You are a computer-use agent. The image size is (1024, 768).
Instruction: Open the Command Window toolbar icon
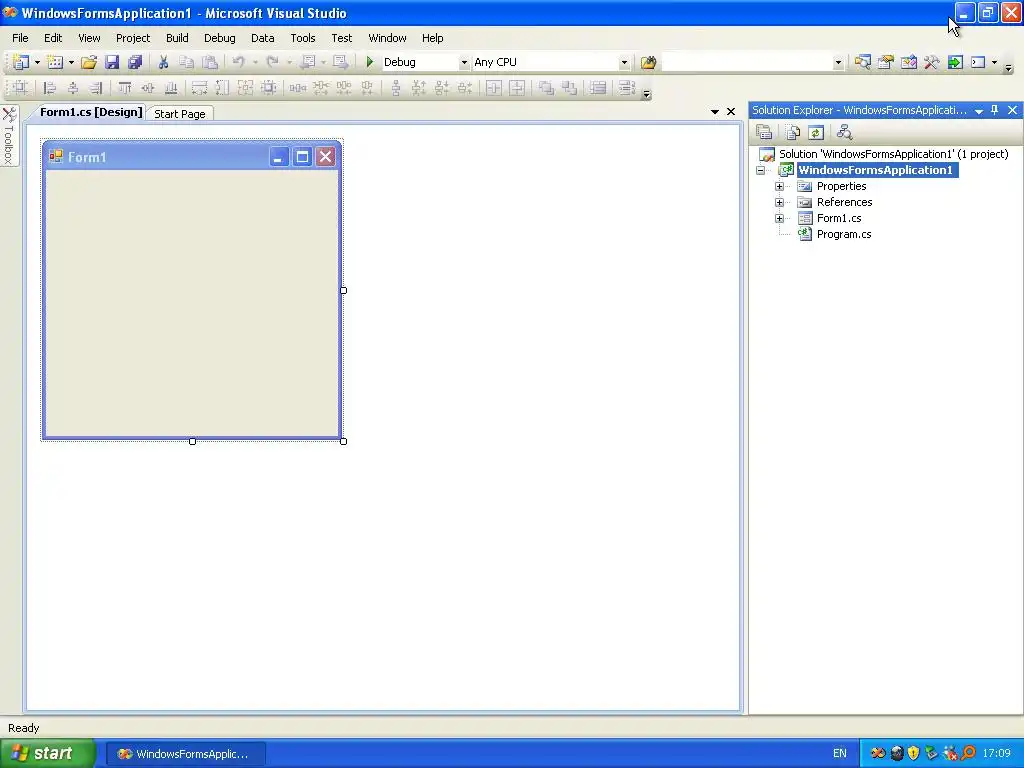978,62
